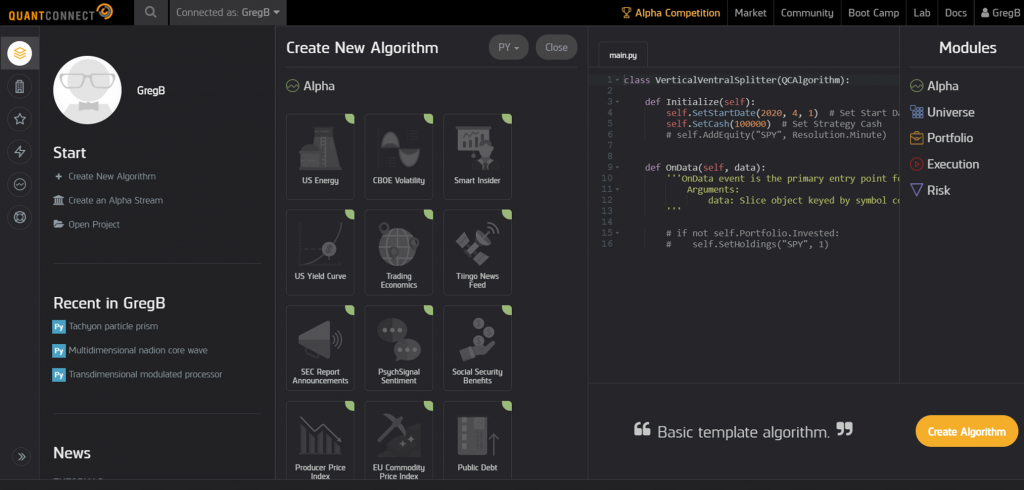
Task: Select the main.py tab
Action: pos(623,56)
